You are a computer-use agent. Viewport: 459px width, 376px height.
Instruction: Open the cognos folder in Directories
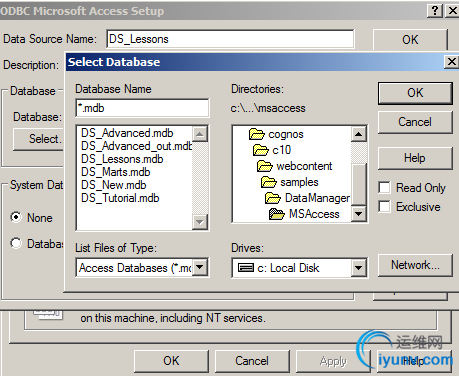tap(276, 134)
